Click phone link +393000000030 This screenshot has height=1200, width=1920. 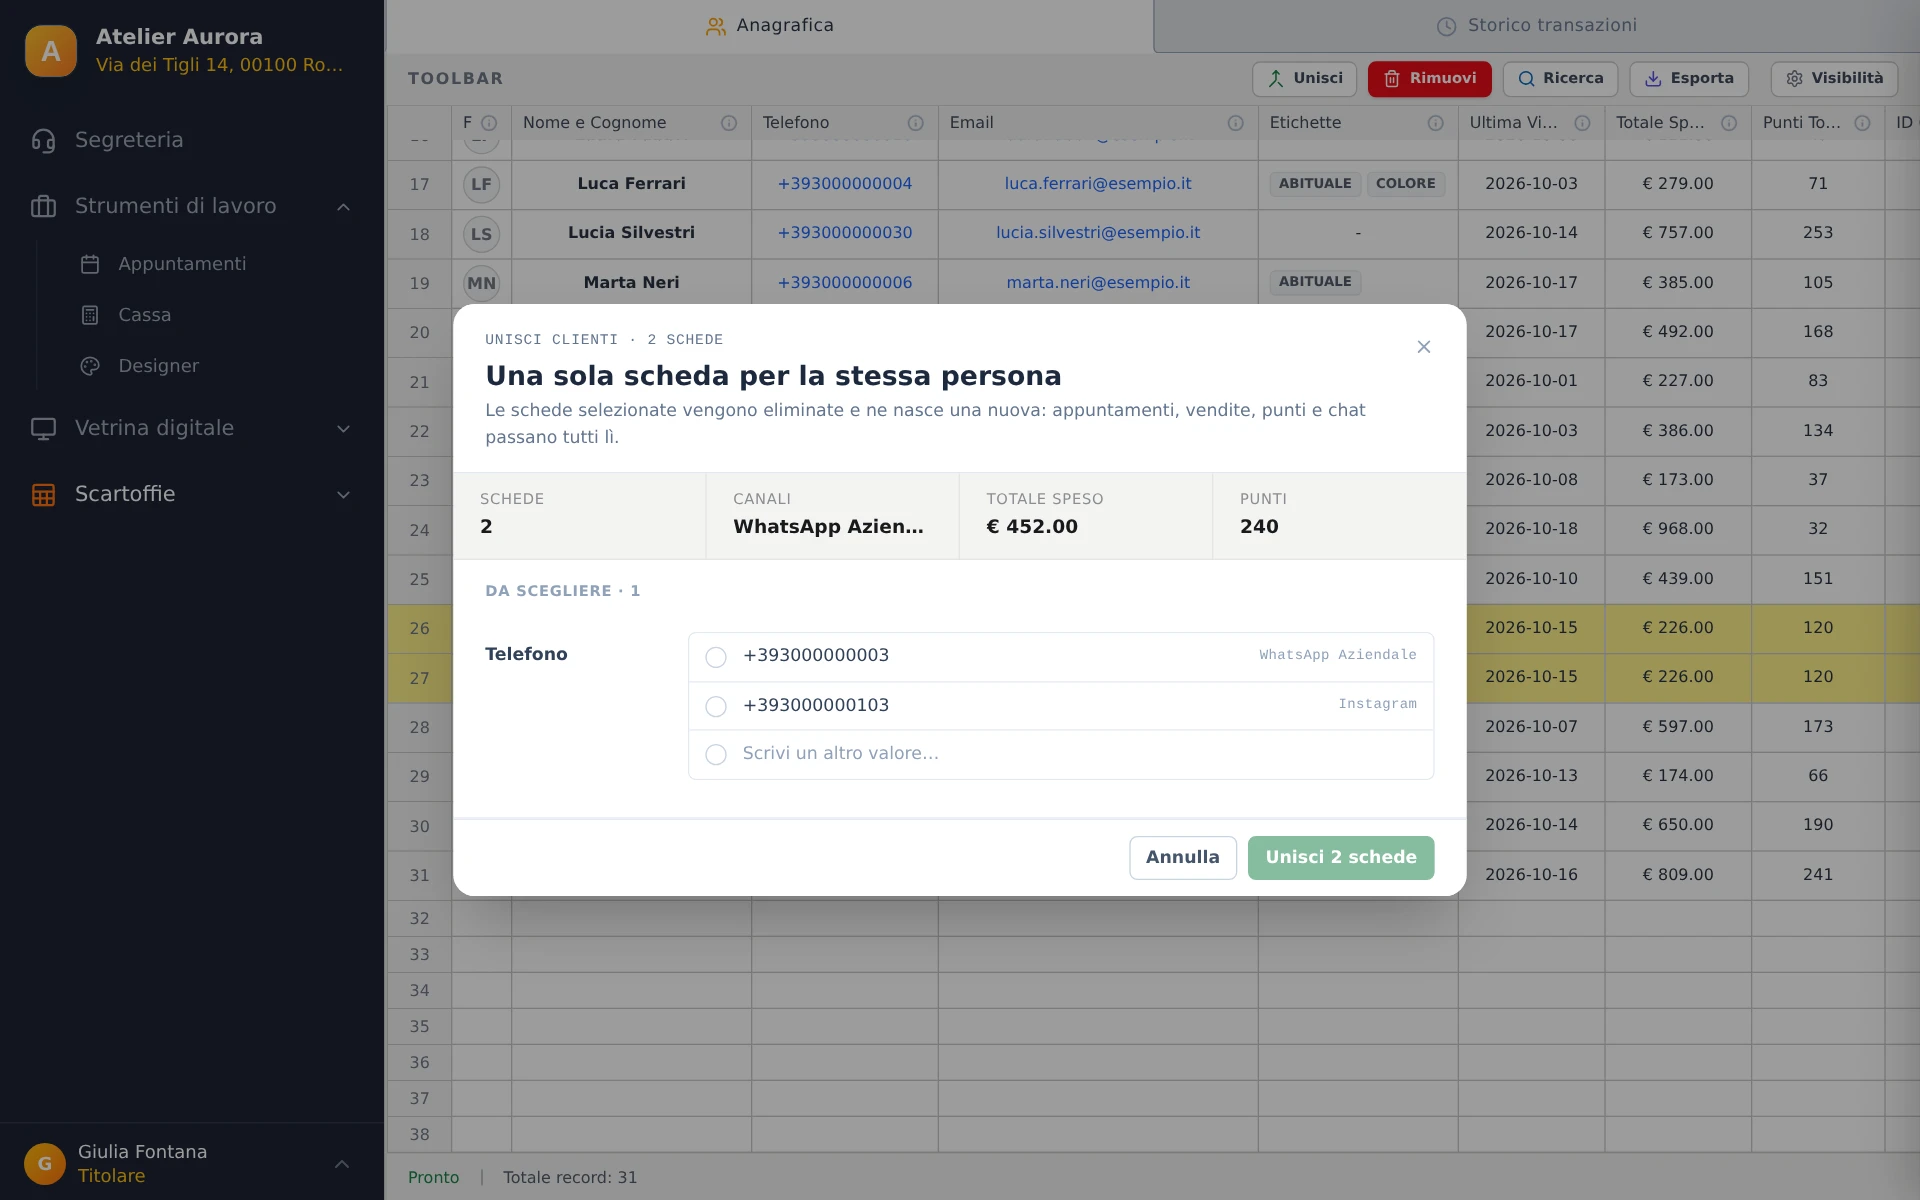845,233
